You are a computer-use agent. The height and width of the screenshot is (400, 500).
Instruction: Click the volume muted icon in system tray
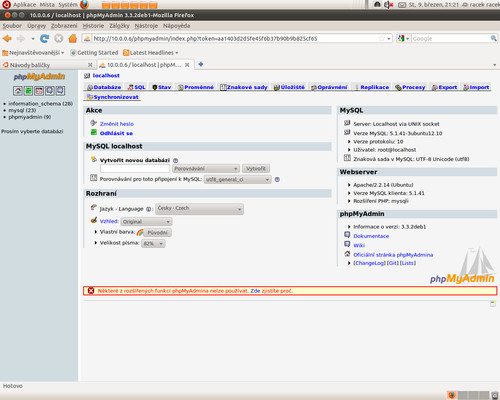pyautogui.click(x=388, y=5)
